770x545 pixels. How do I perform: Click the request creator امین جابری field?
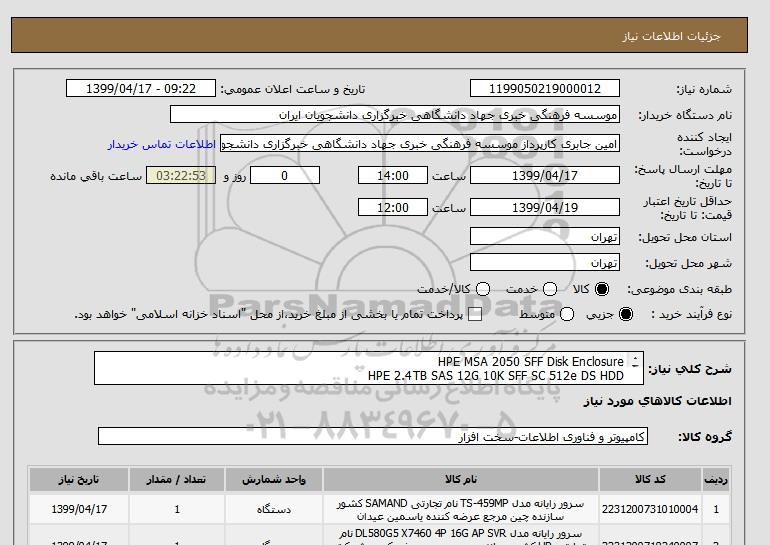tap(420, 144)
